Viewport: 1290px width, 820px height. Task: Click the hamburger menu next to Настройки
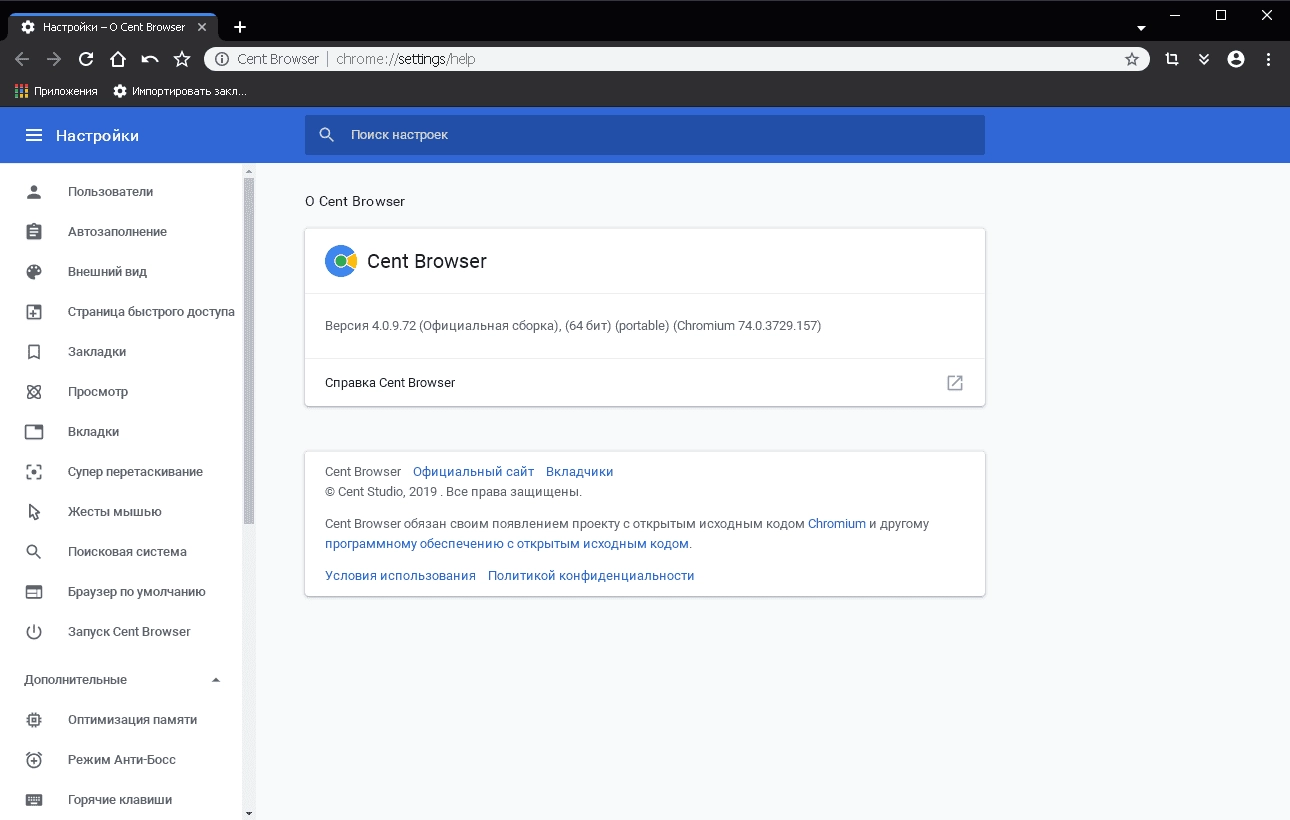34,135
